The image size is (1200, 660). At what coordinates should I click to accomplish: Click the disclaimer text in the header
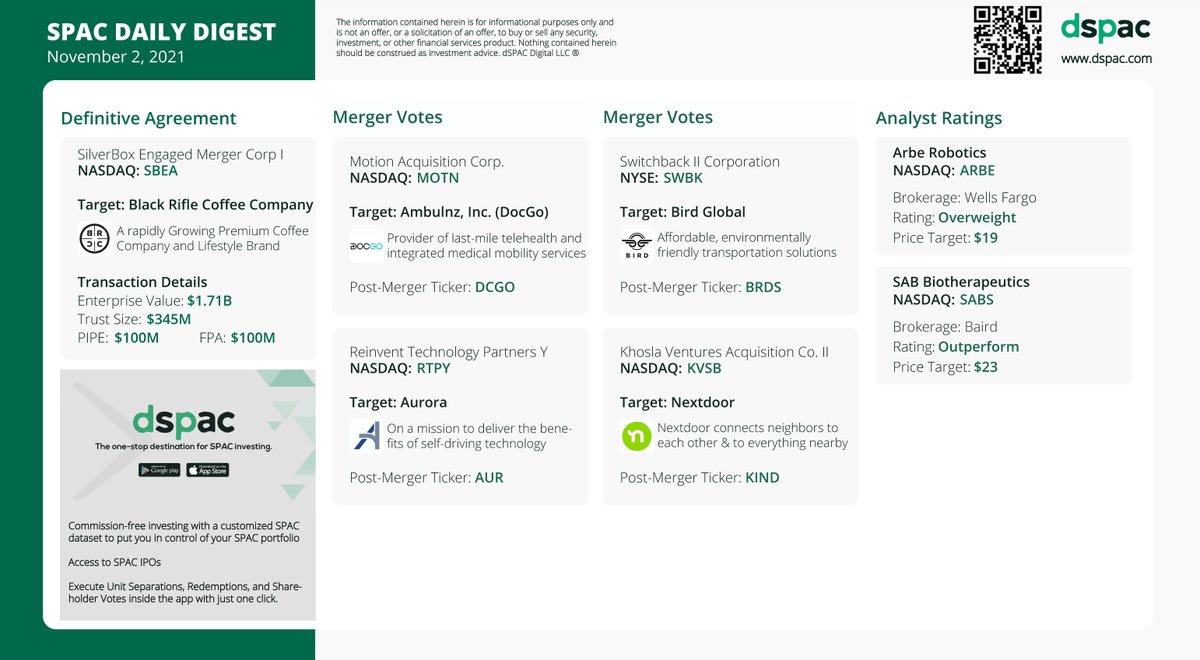[x=476, y=37]
